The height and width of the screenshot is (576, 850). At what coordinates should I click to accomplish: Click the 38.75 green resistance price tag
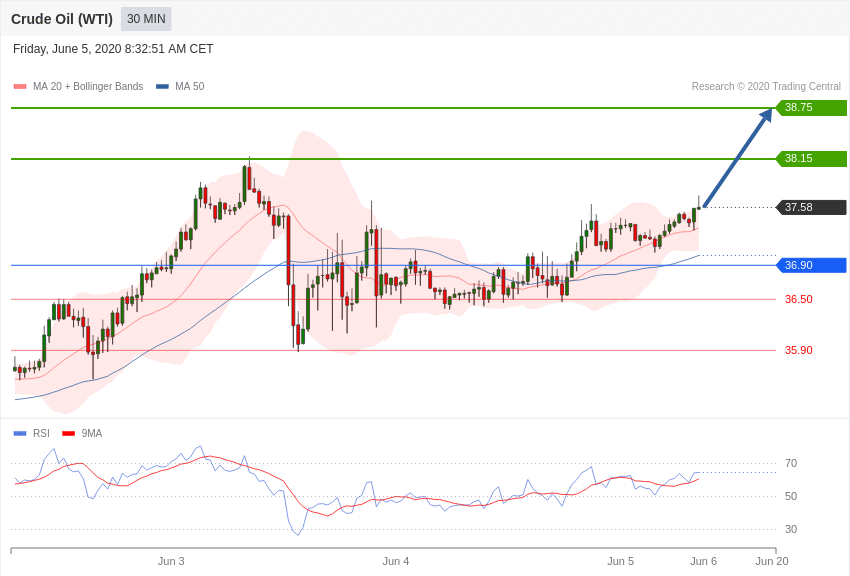coord(812,107)
